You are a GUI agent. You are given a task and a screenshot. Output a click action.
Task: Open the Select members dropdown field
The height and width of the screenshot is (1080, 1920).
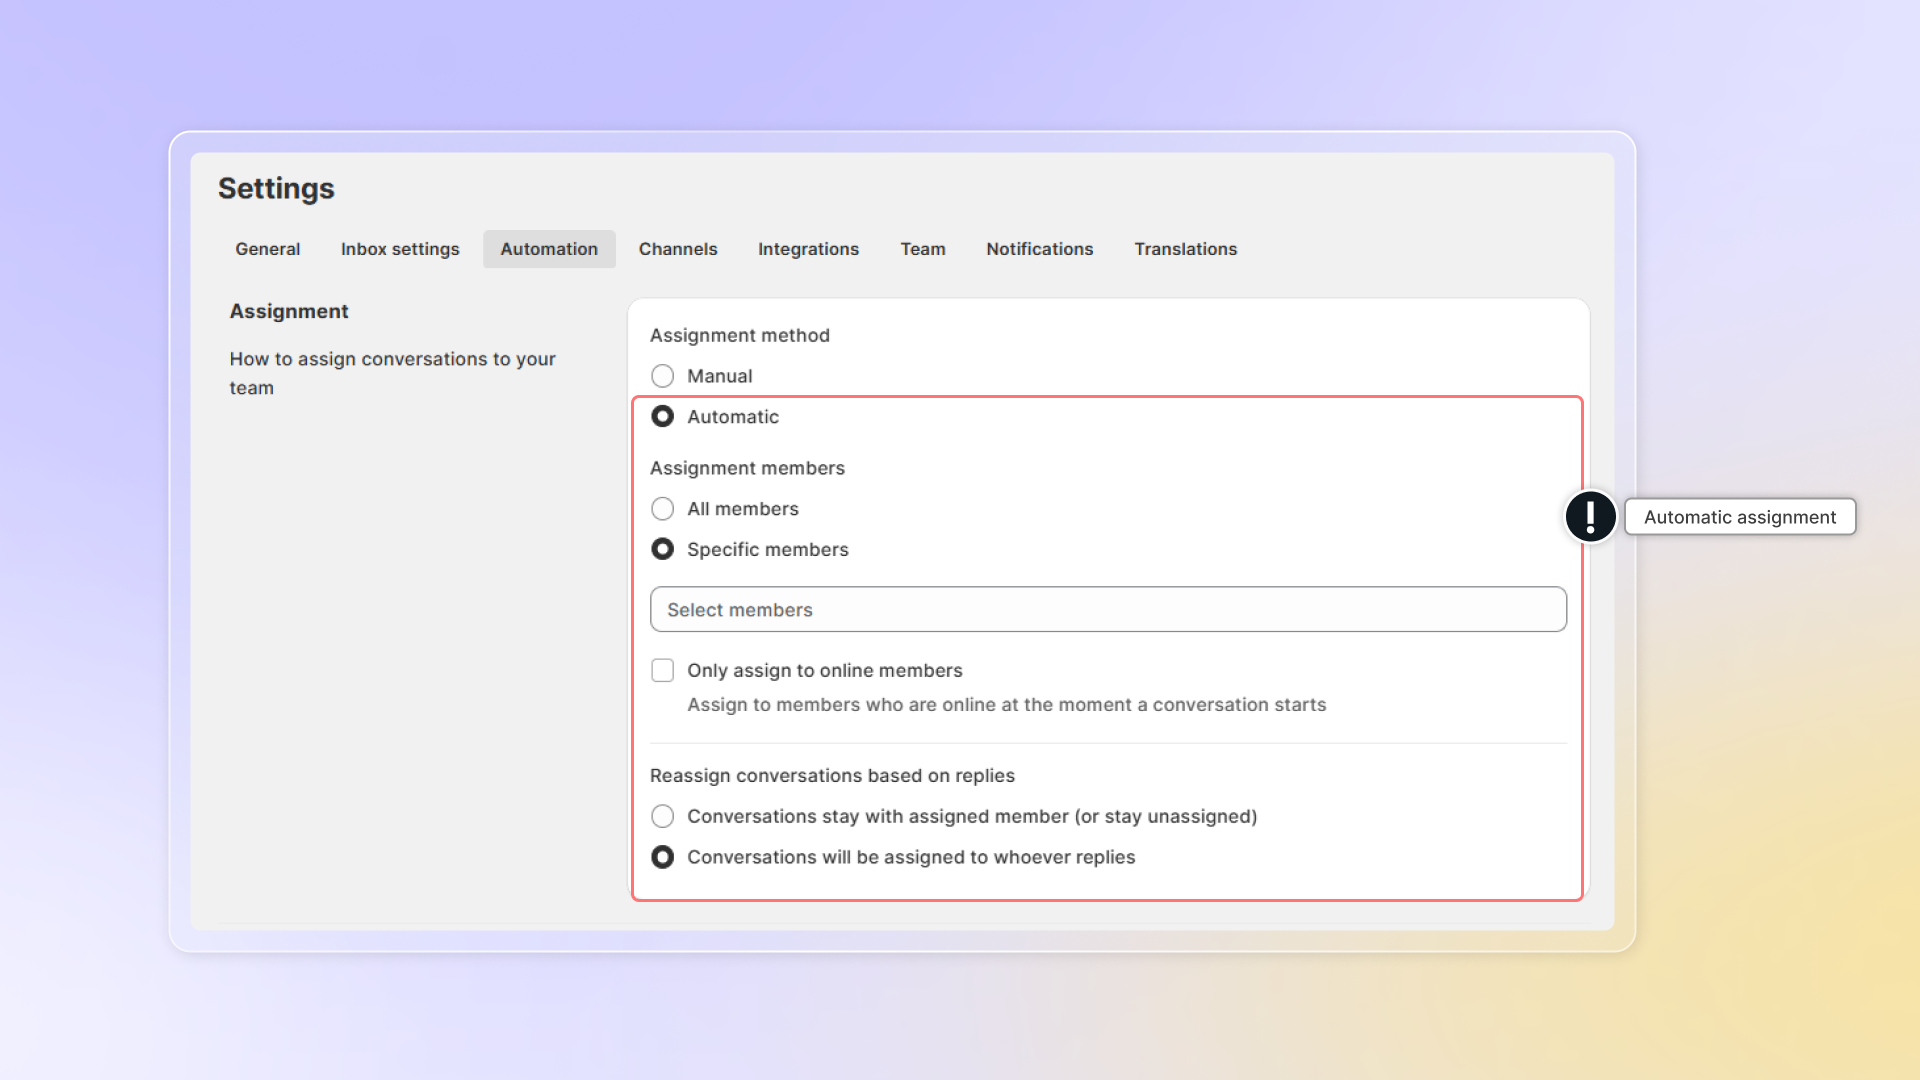1107,609
